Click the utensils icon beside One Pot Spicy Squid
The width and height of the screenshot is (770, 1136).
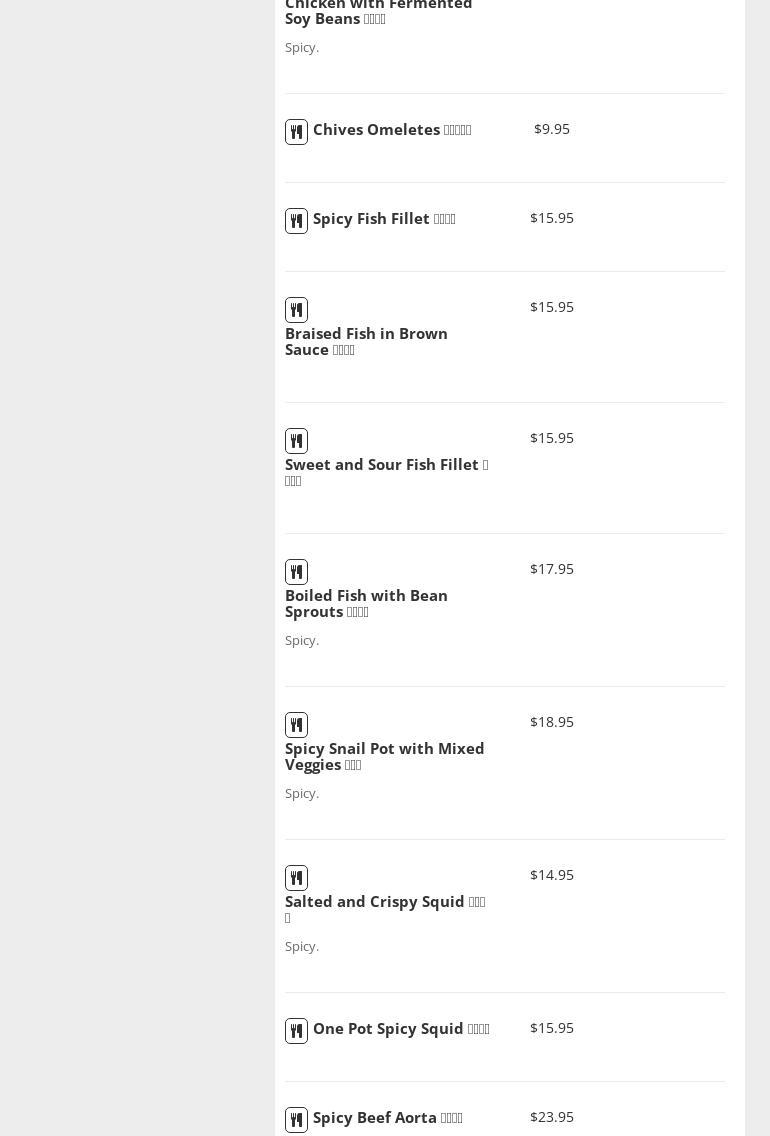coord(296,1031)
